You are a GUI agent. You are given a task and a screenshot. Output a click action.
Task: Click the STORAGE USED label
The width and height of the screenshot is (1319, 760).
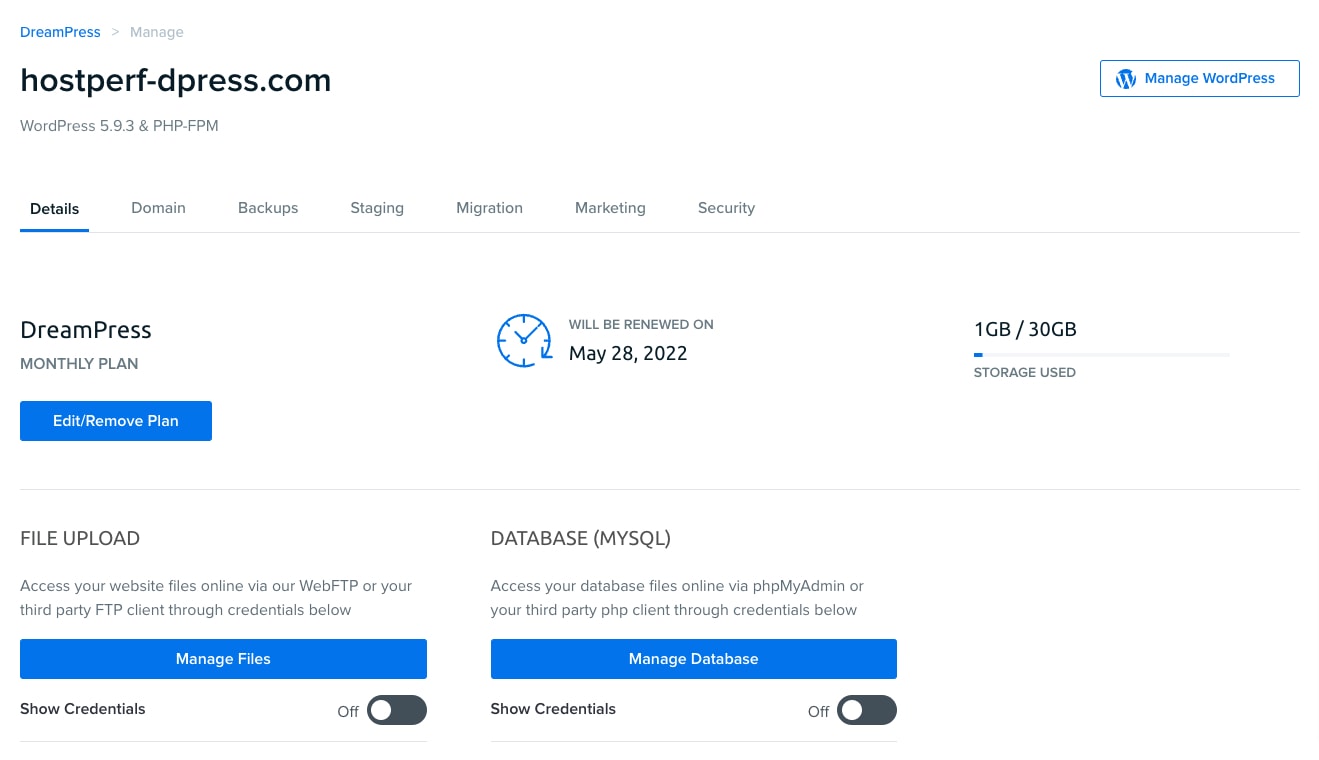pyautogui.click(x=1025, y=372)
